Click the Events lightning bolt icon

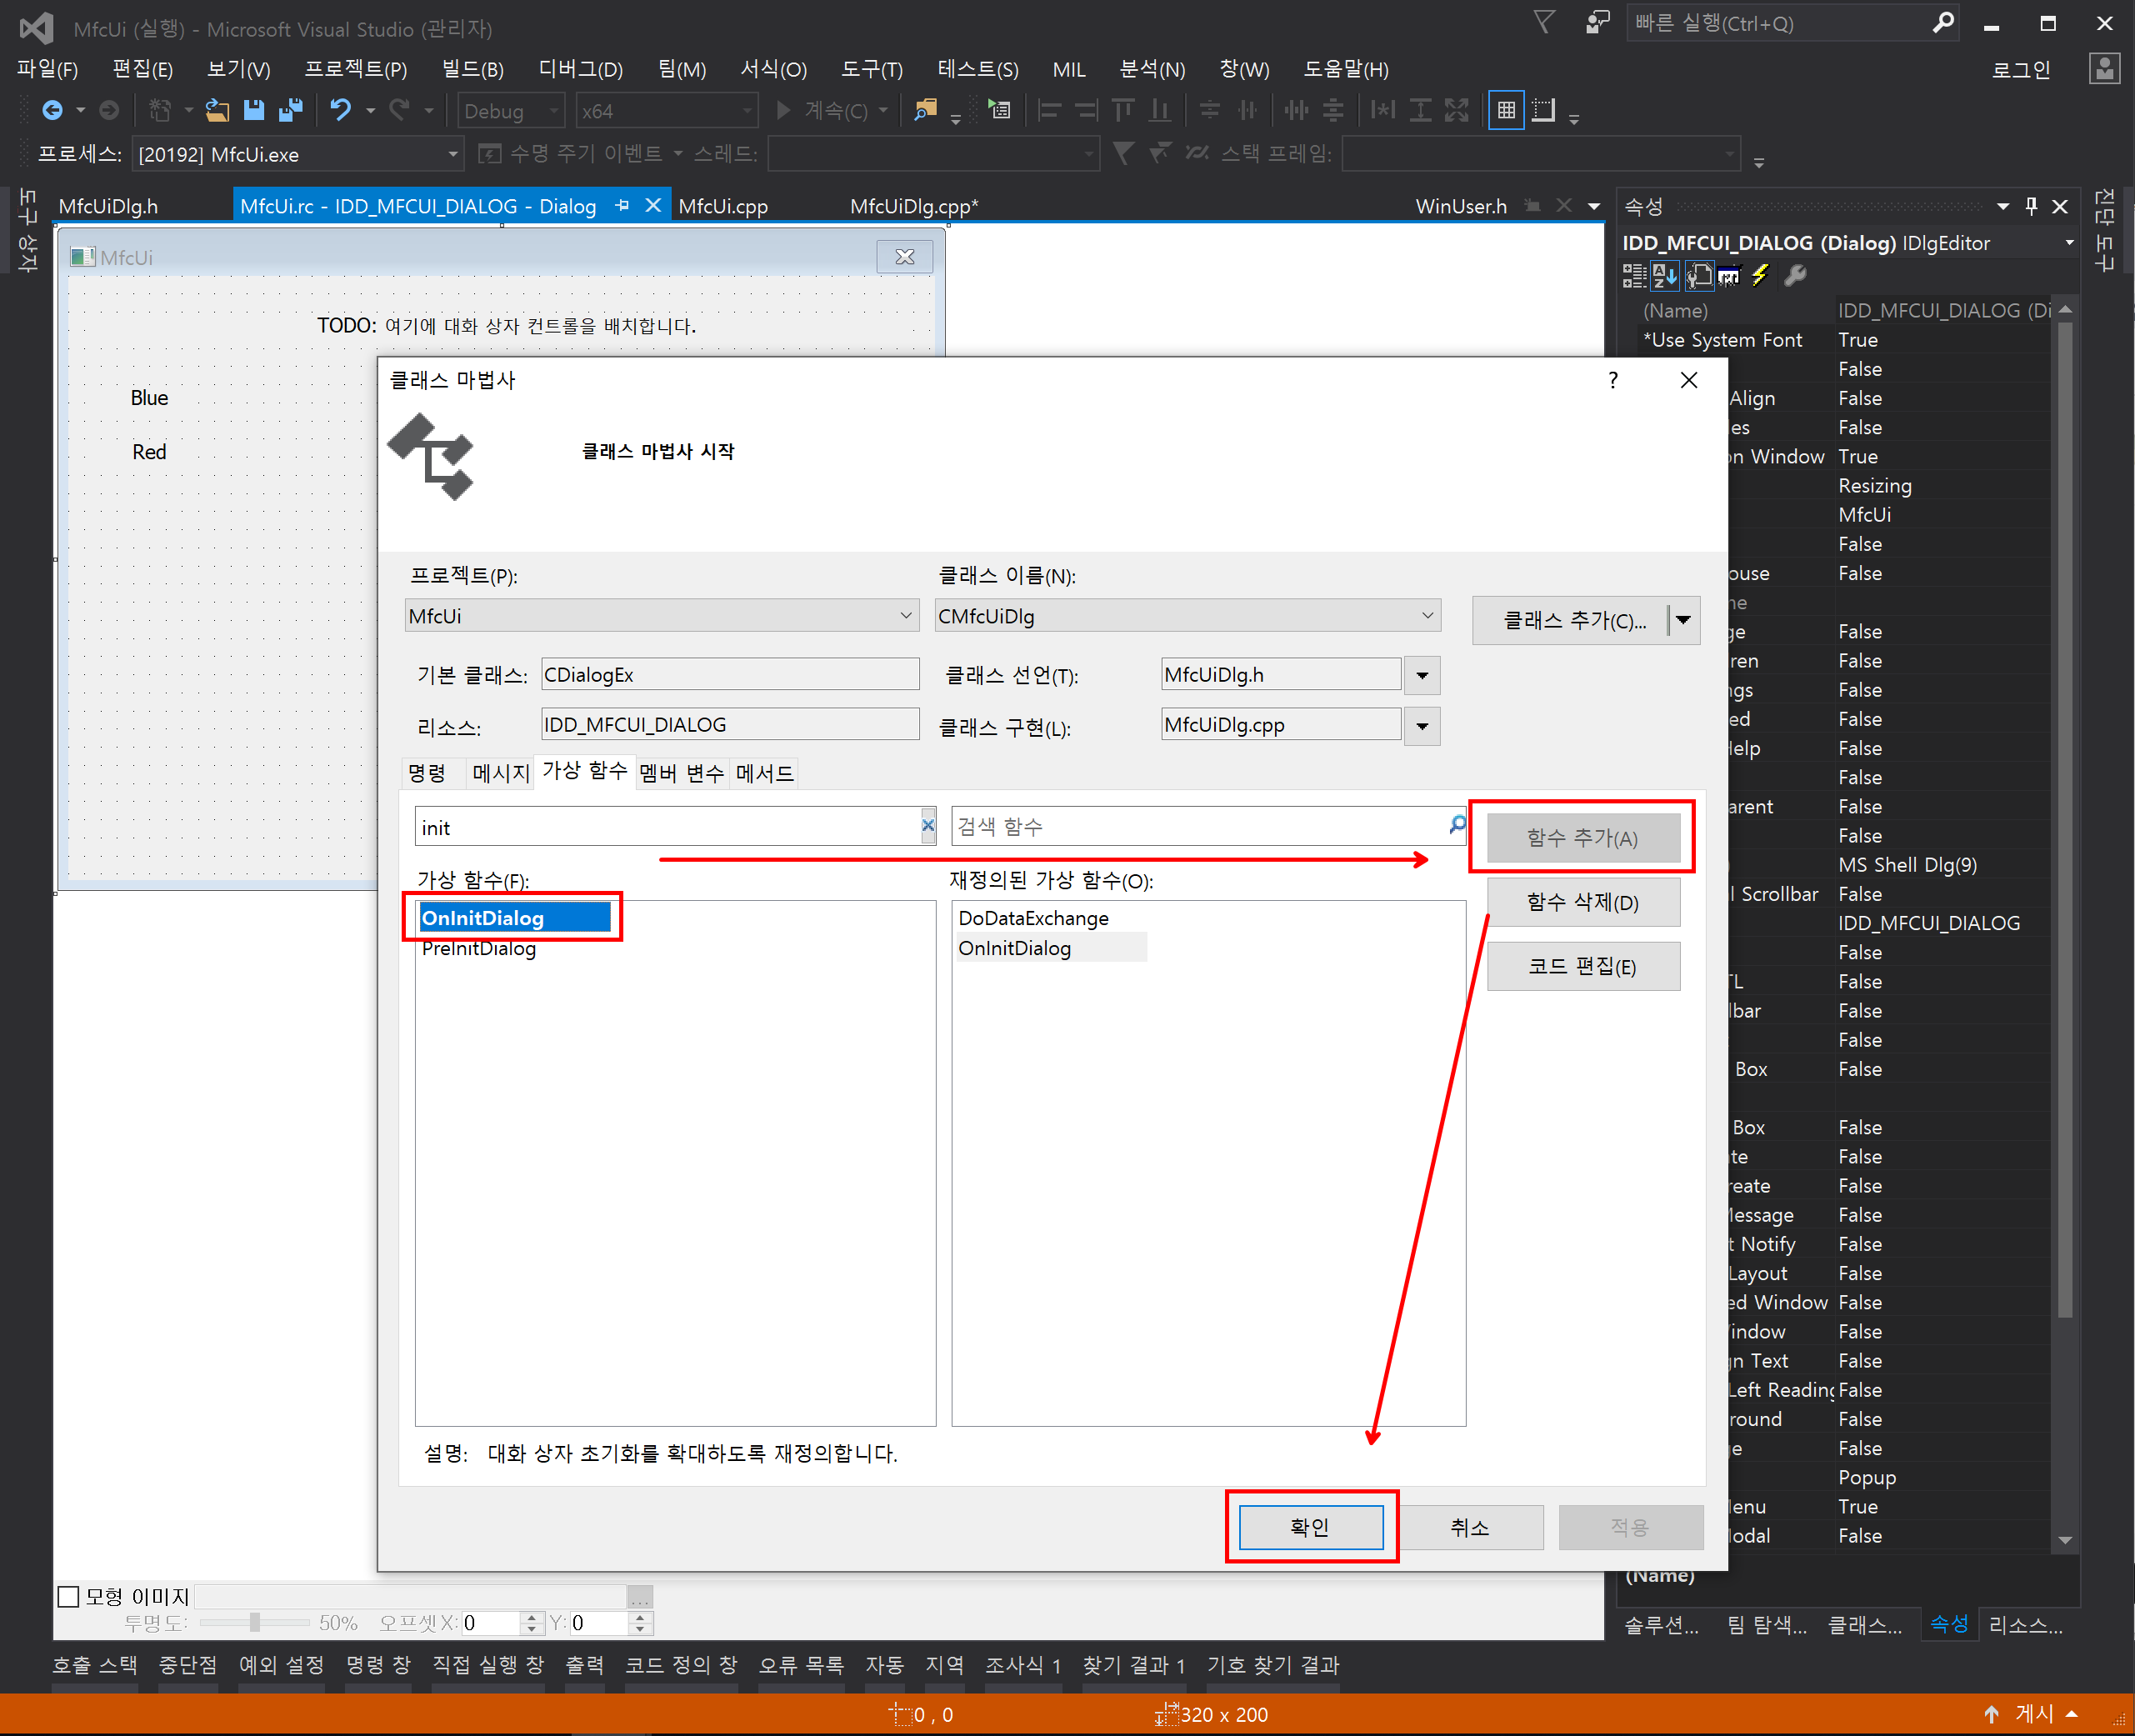point(1760,275)
